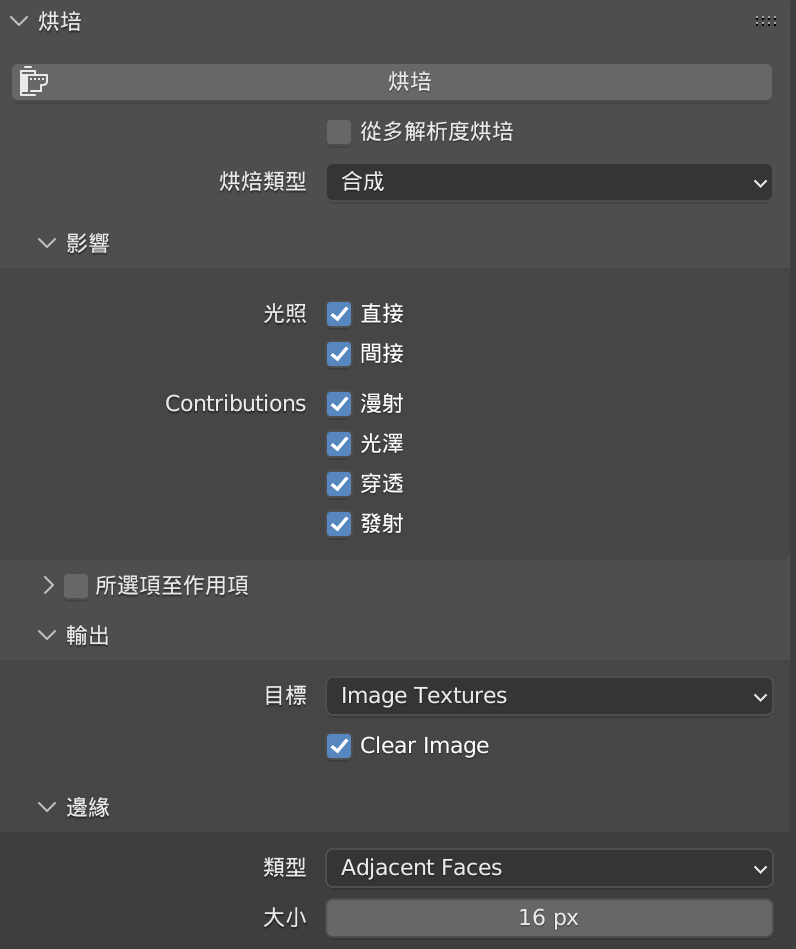This screenshot has width=796, height=949.
Task: Collapse the 輸出 section
Action: pos(46,635)
